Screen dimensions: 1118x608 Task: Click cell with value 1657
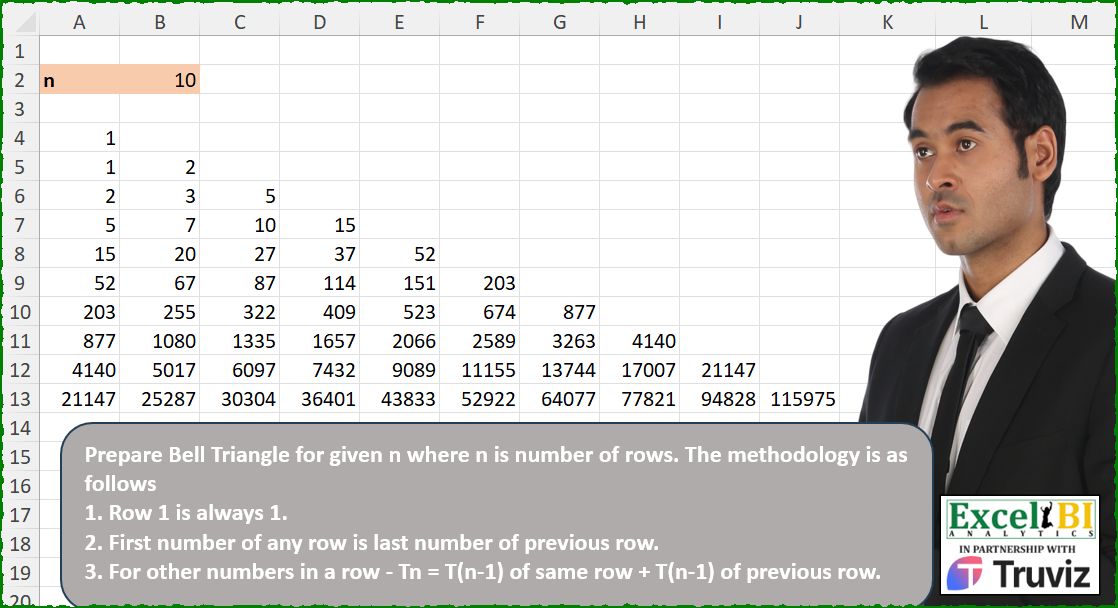pos(319,341)
